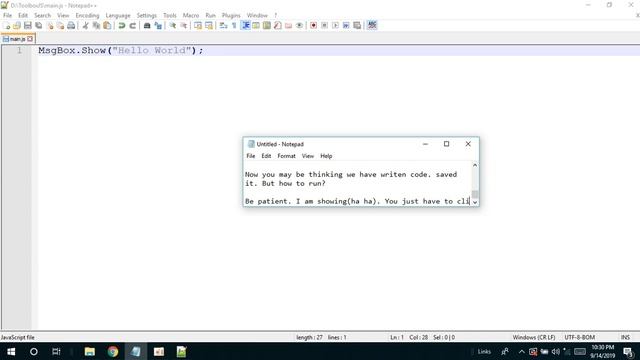This screenshot has width=640, height=360.
Task: Open the Search menu
Action: (42, 16)
